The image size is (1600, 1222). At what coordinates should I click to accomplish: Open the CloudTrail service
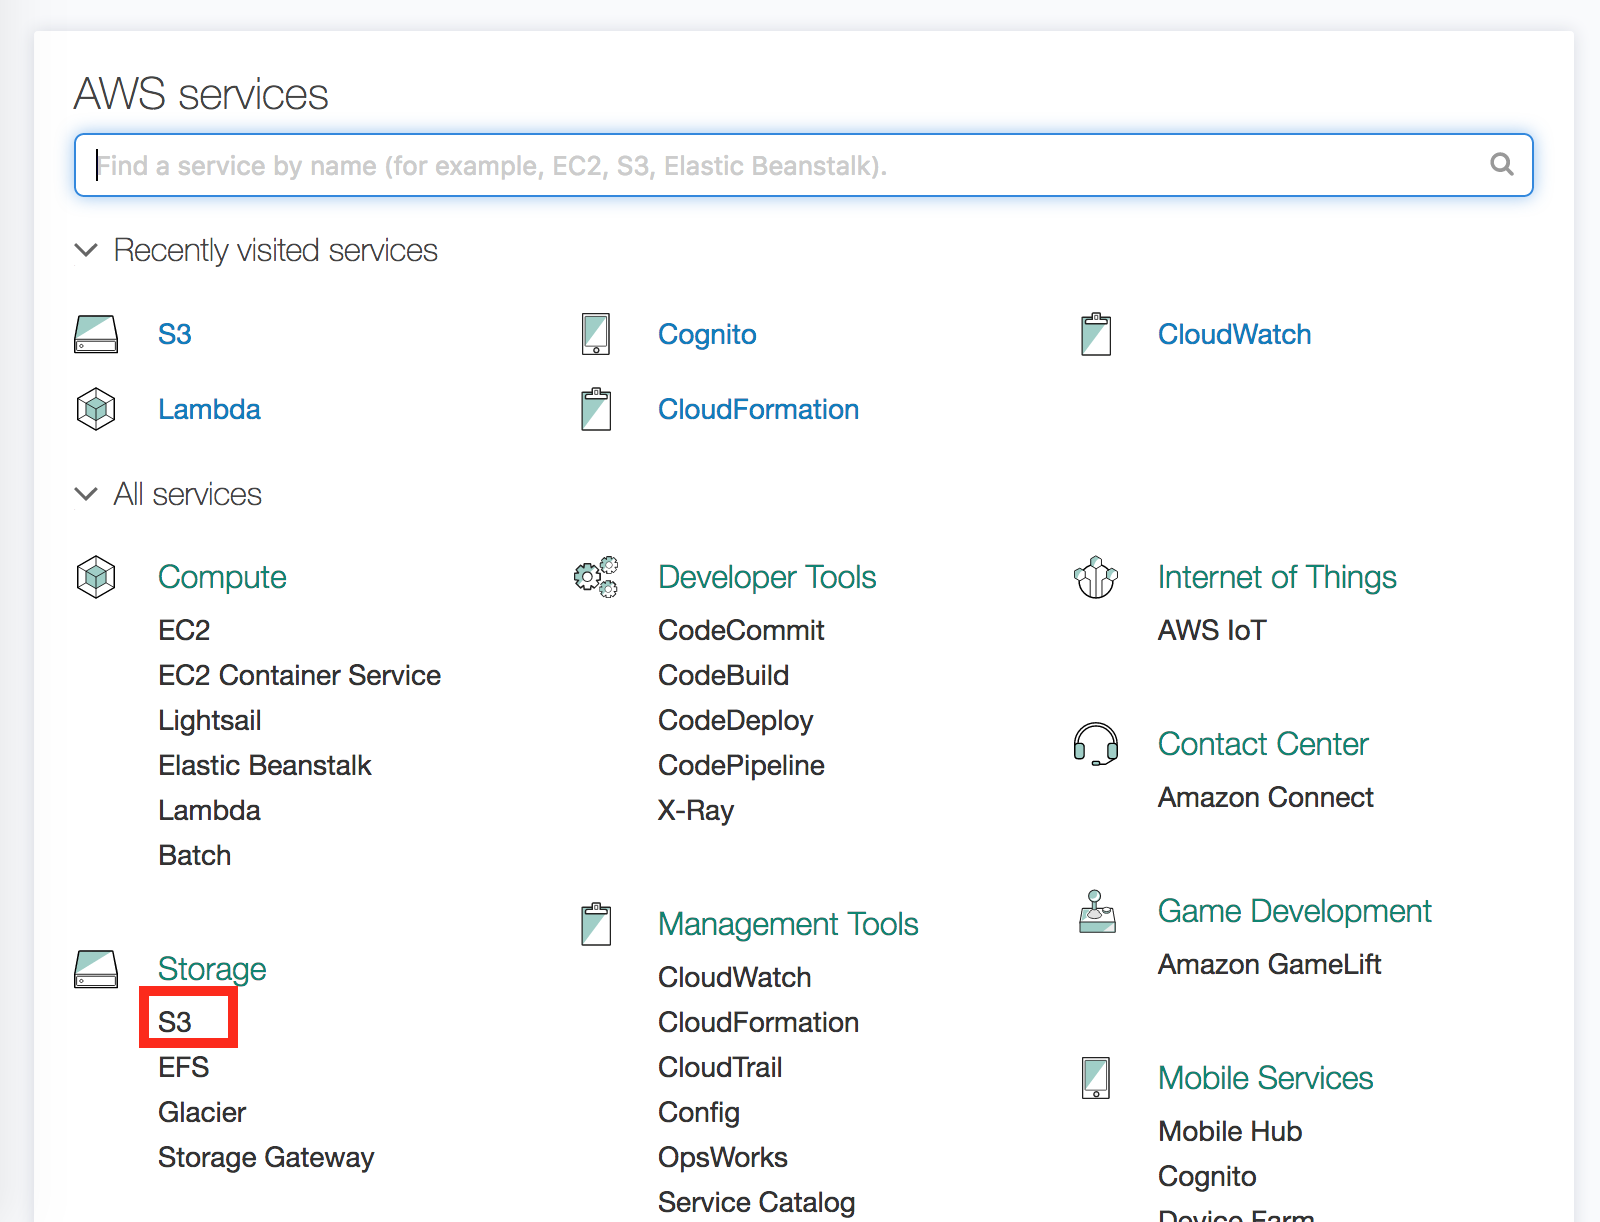pyautogui.click(x=720, y=1067)
